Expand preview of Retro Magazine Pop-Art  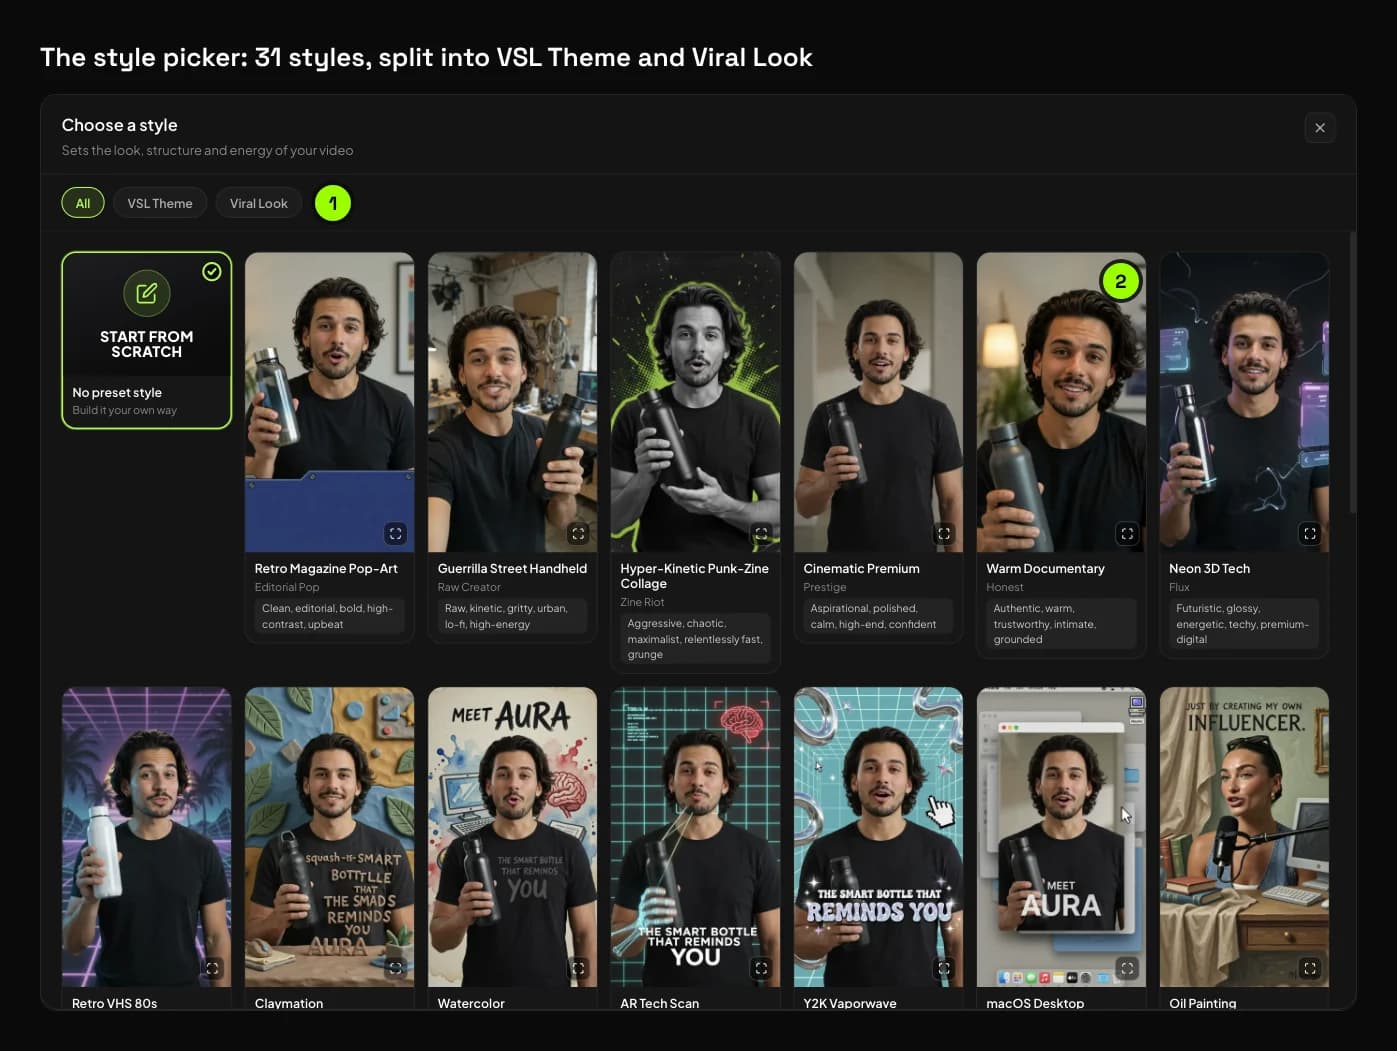395,533
